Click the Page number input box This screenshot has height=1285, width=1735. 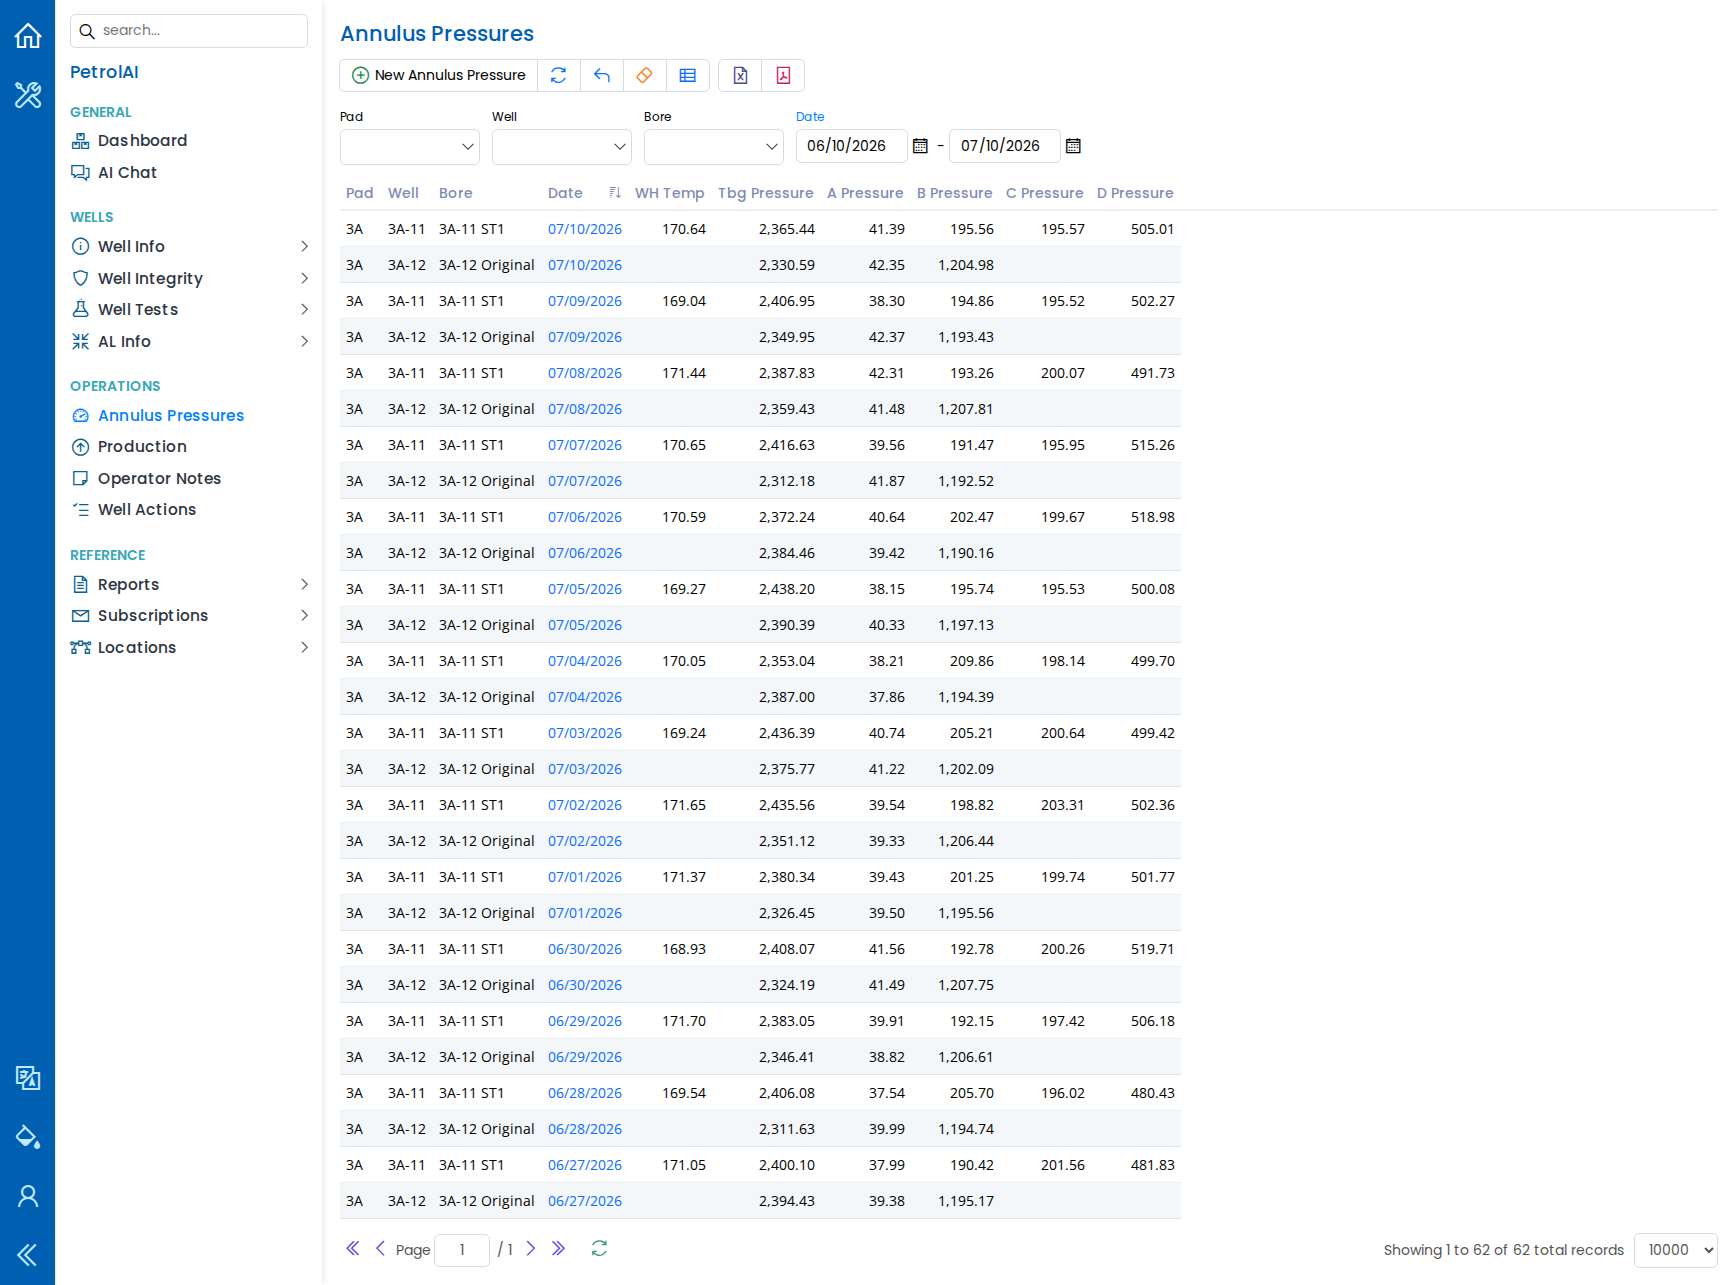pos(462,1250)
